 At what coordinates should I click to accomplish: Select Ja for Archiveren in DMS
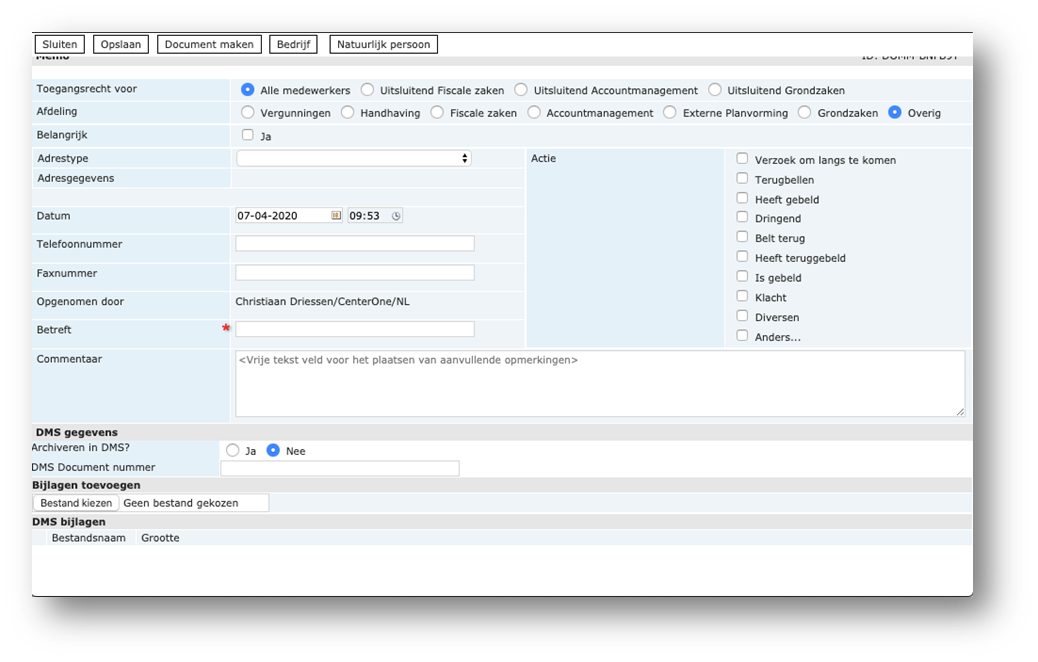[x=233, y=451]
